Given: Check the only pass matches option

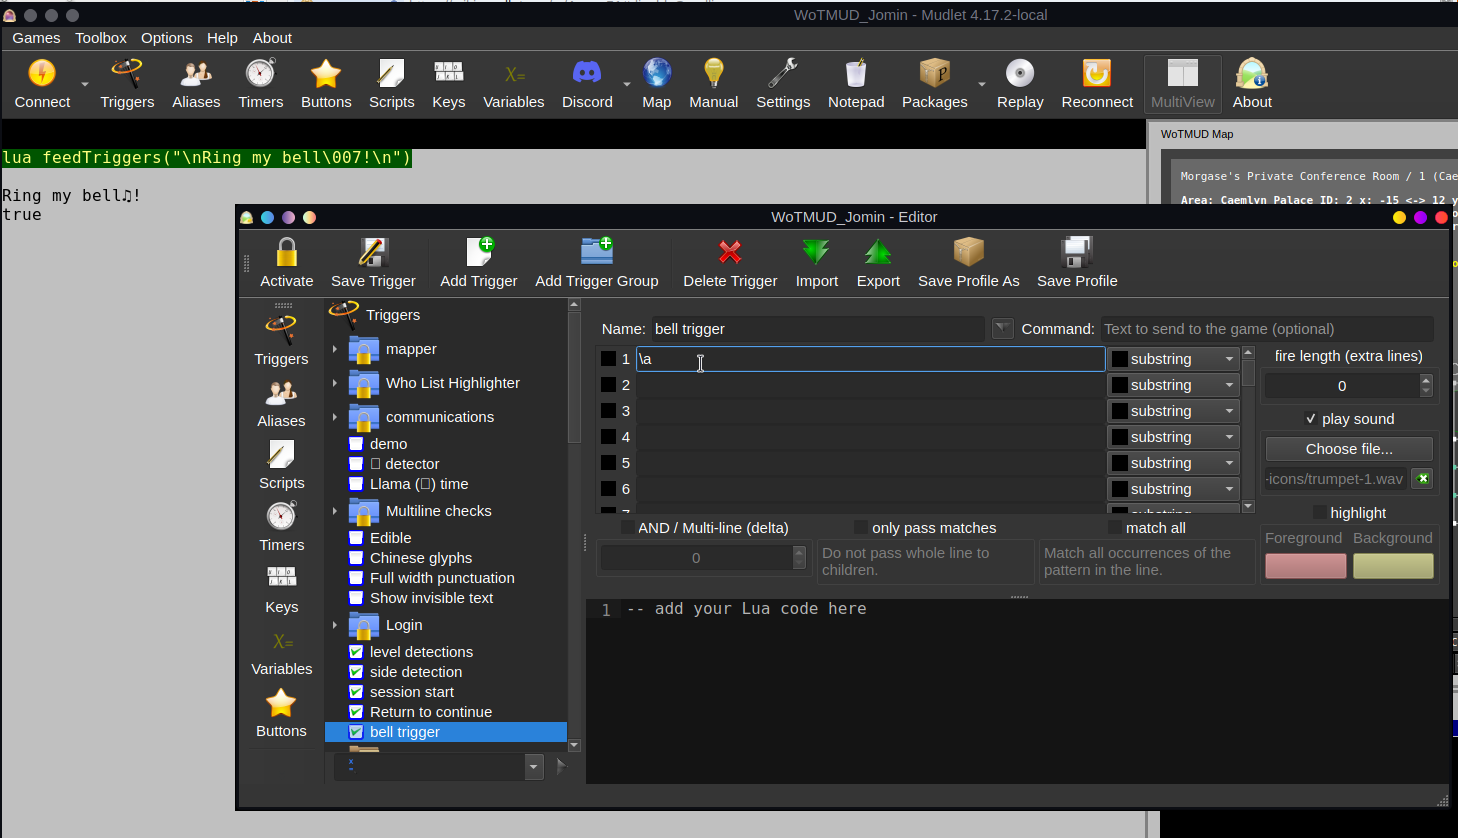Looking at the screenshot, I should [860, 528].
